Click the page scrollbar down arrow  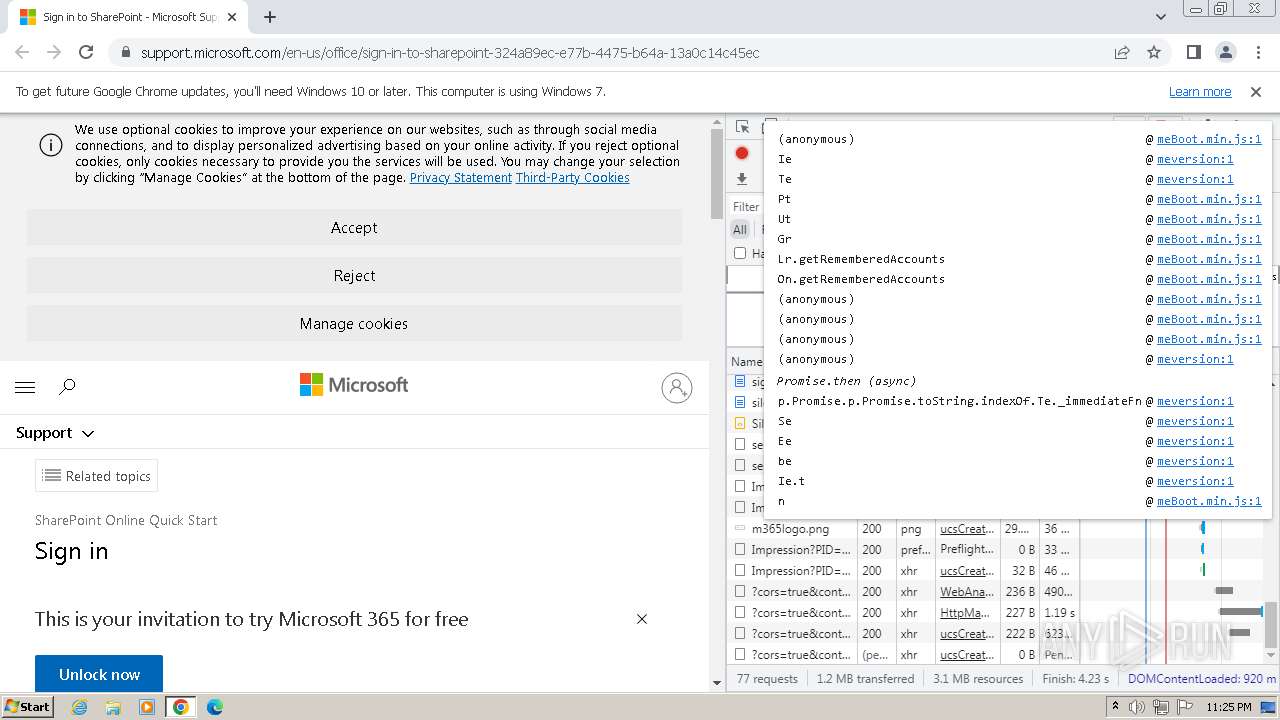click(717, 683)
